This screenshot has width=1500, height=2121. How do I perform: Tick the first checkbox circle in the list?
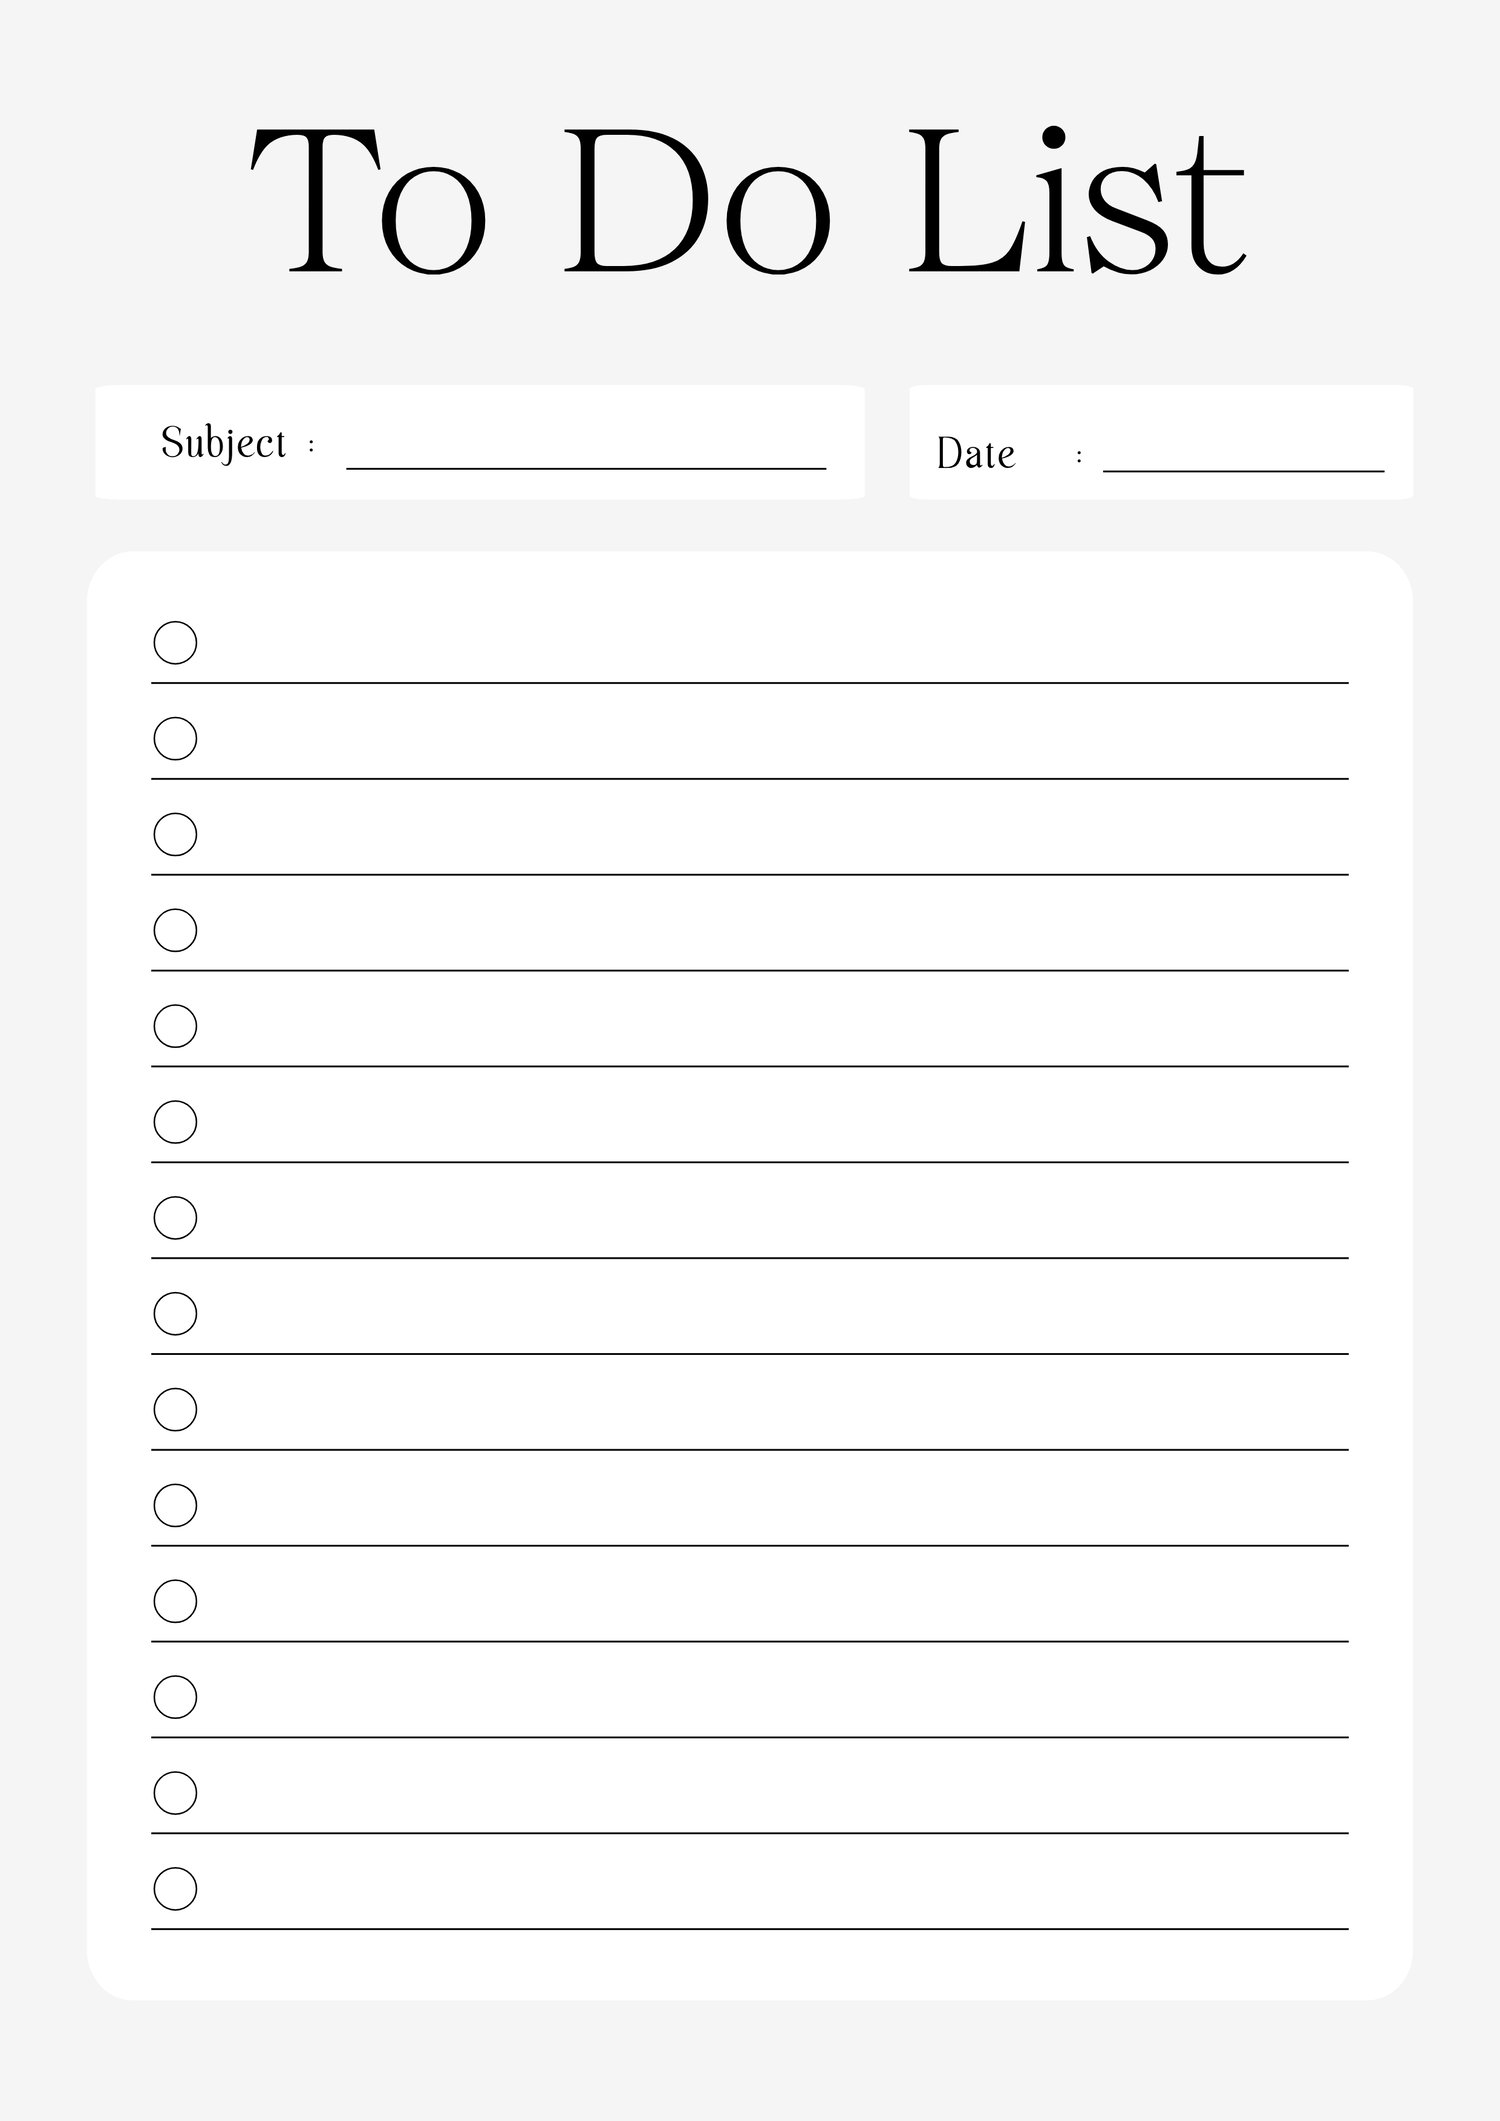point(175,642)
